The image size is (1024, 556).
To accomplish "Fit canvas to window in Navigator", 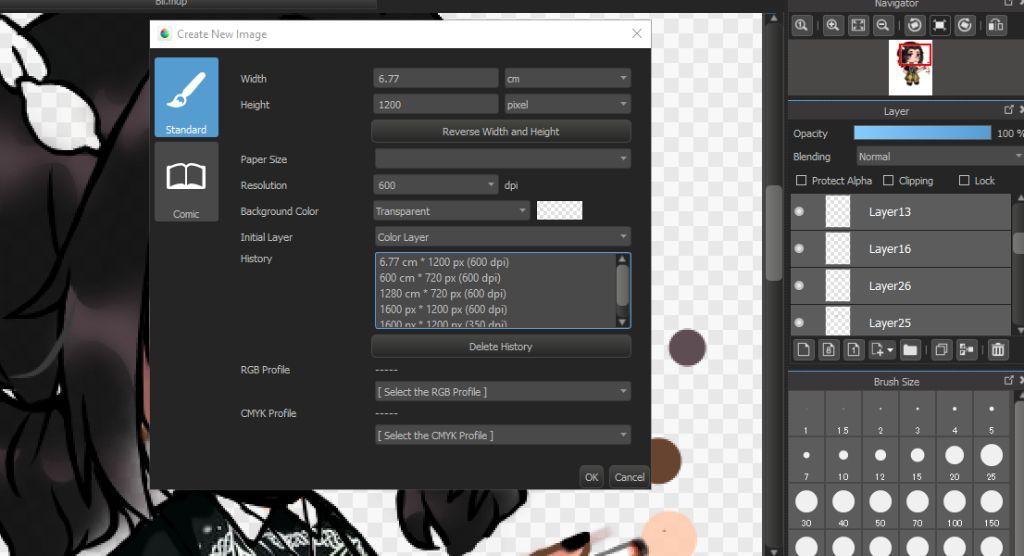I will pos(857,25).
